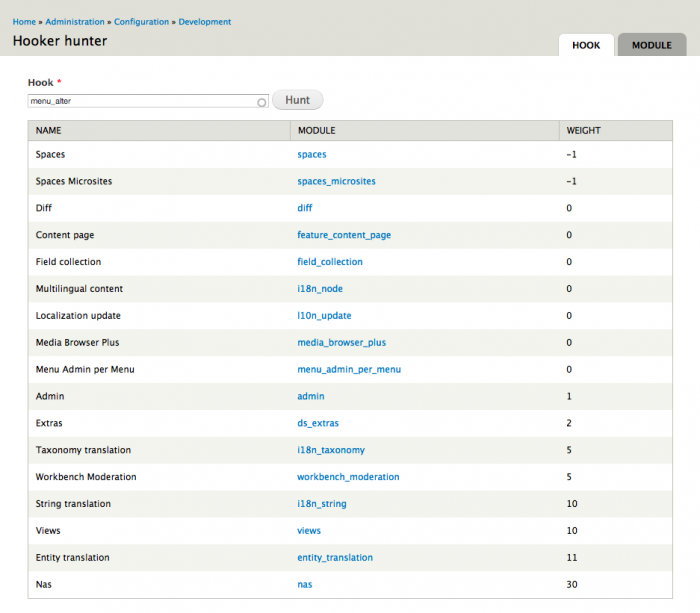This screenshot has width=700, height=613.
Task: Navigate to Configuration breadcrumb
Action: click(141, 22)
